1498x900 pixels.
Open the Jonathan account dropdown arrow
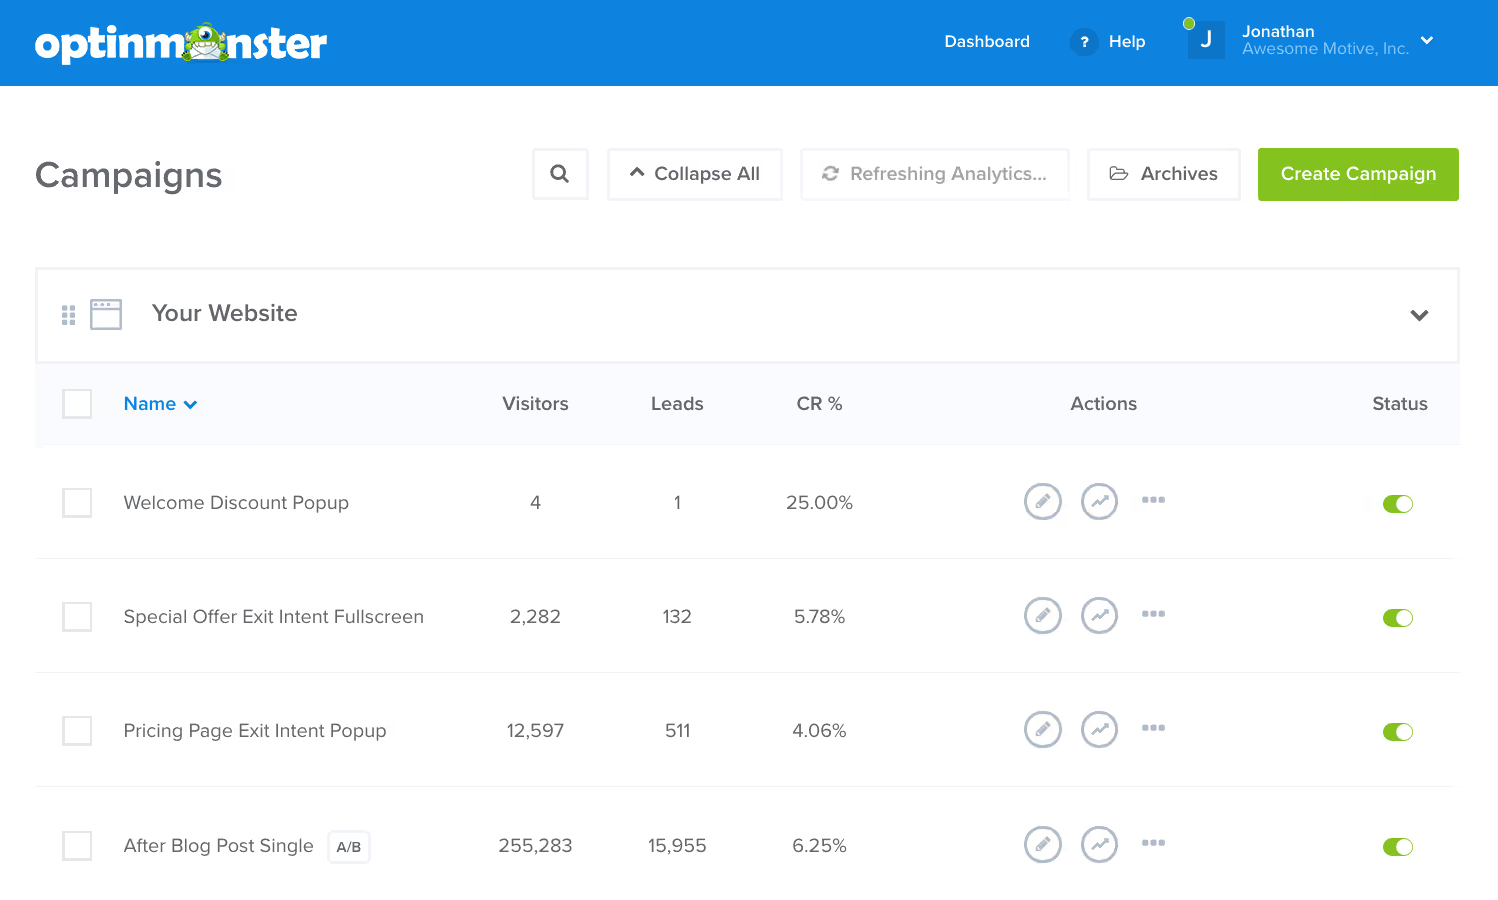click(x=1427, y=41)
